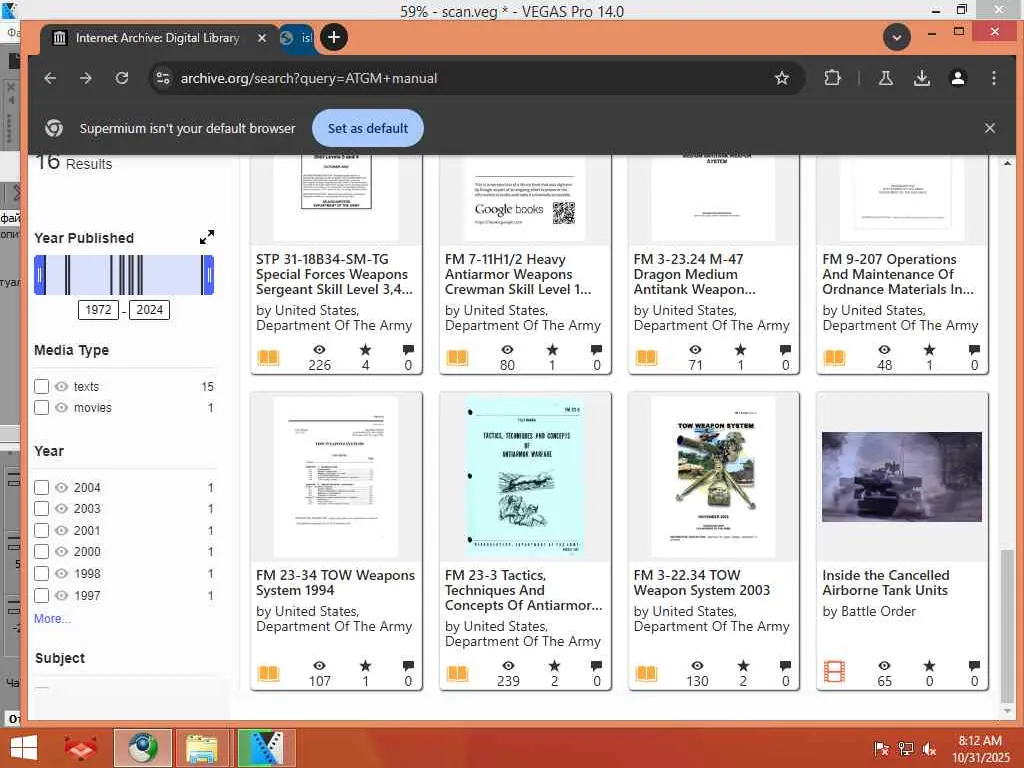1024x768 pixels.
Task: Open the Chrome Labs flask icon
Action: [x=886, y=78]
